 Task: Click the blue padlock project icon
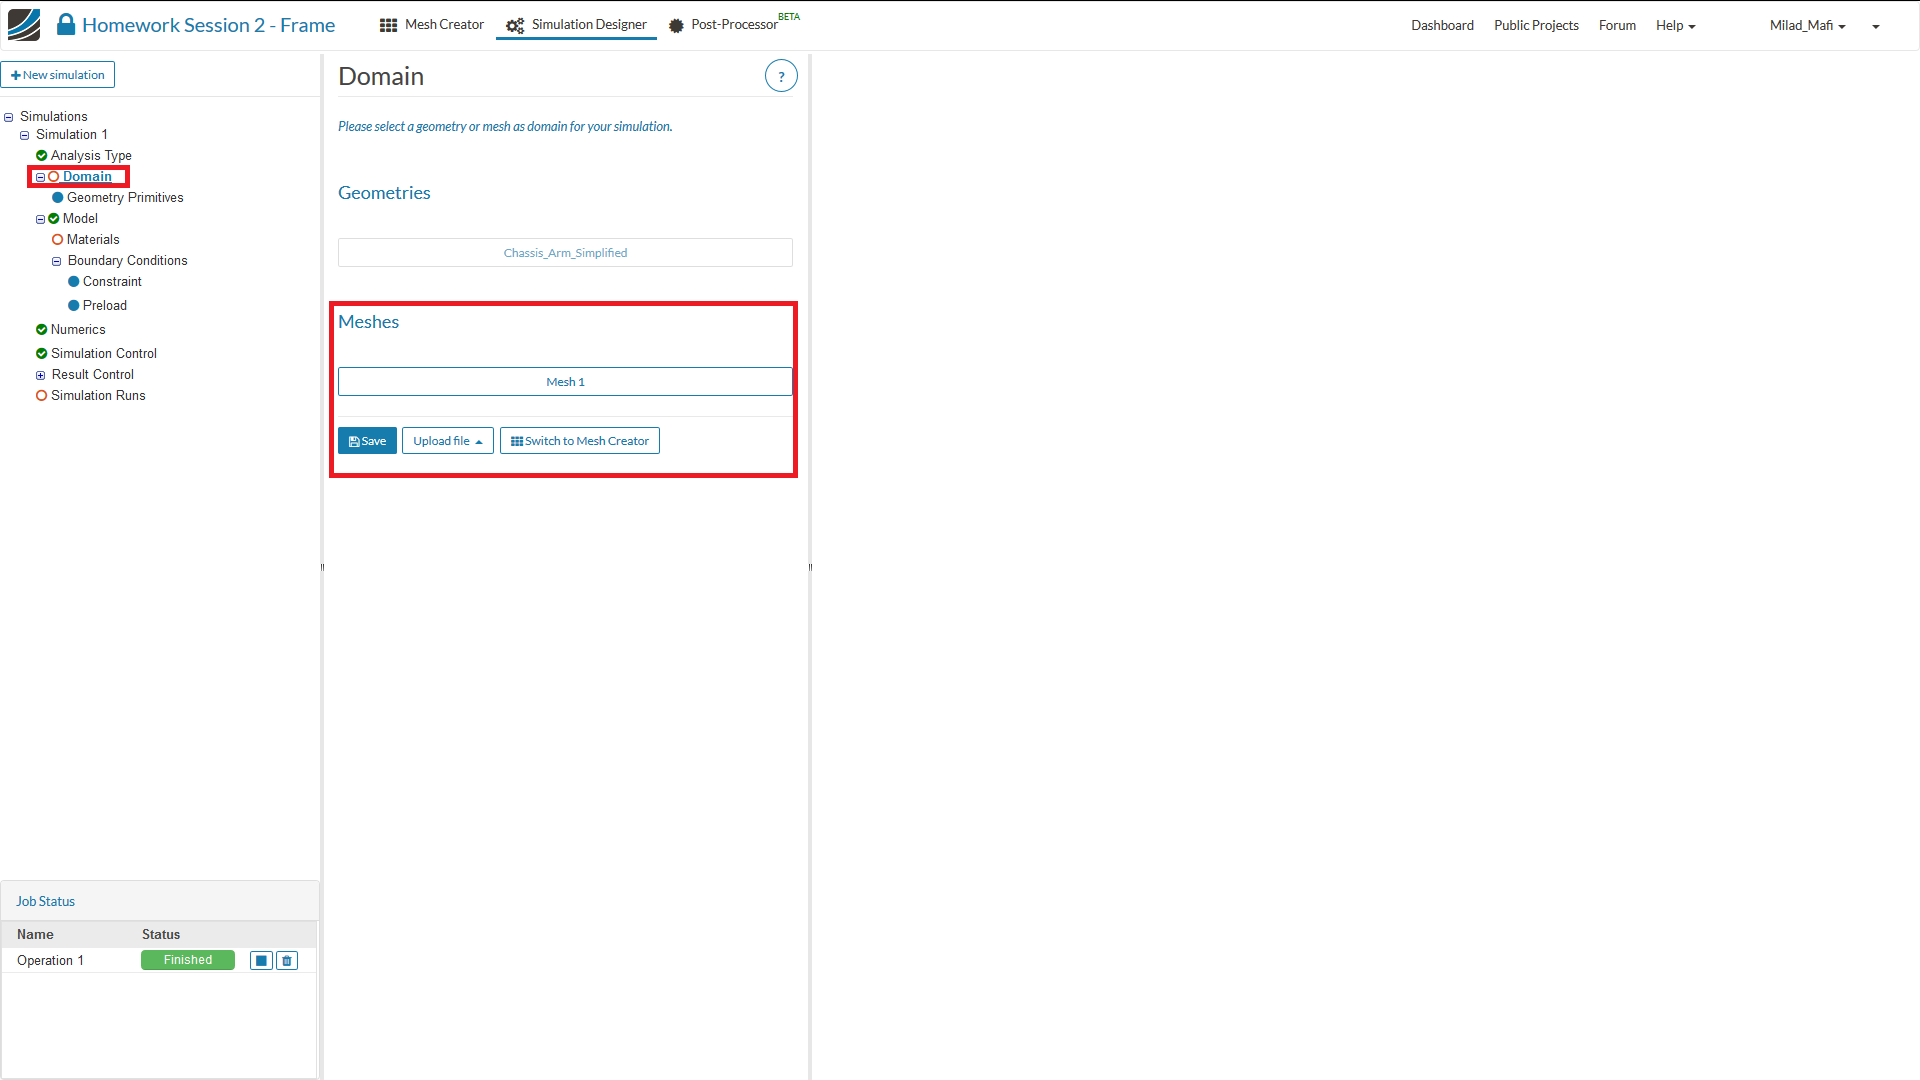[x=66, y=25]
